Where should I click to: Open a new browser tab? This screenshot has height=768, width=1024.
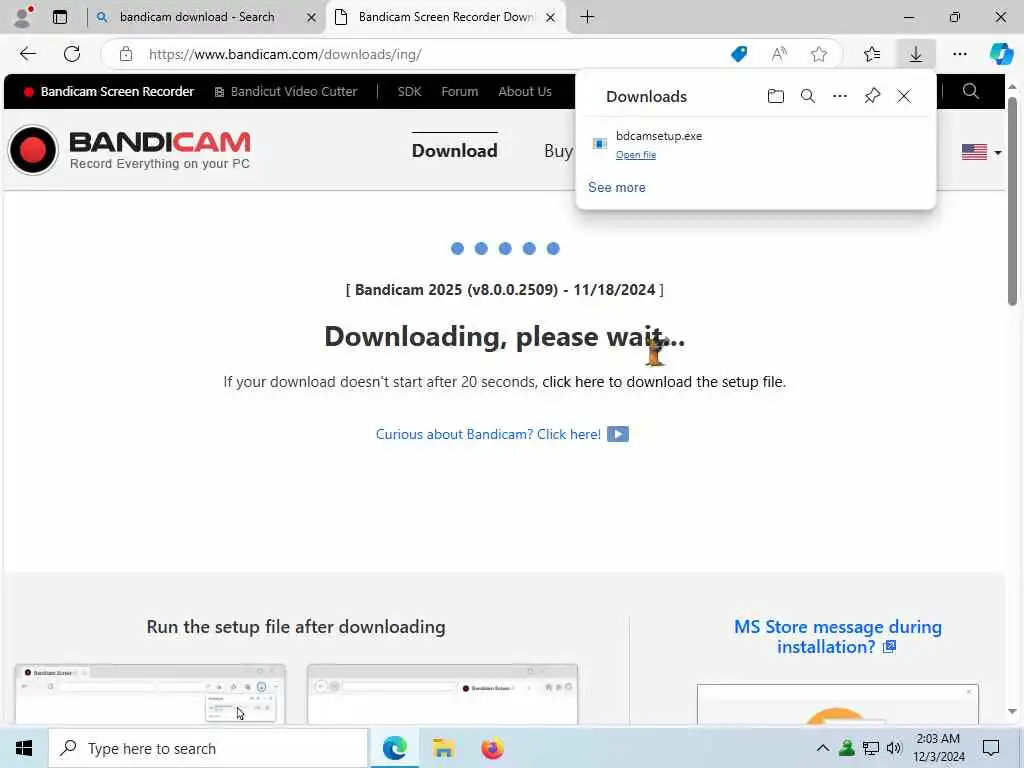pos(587,17)
